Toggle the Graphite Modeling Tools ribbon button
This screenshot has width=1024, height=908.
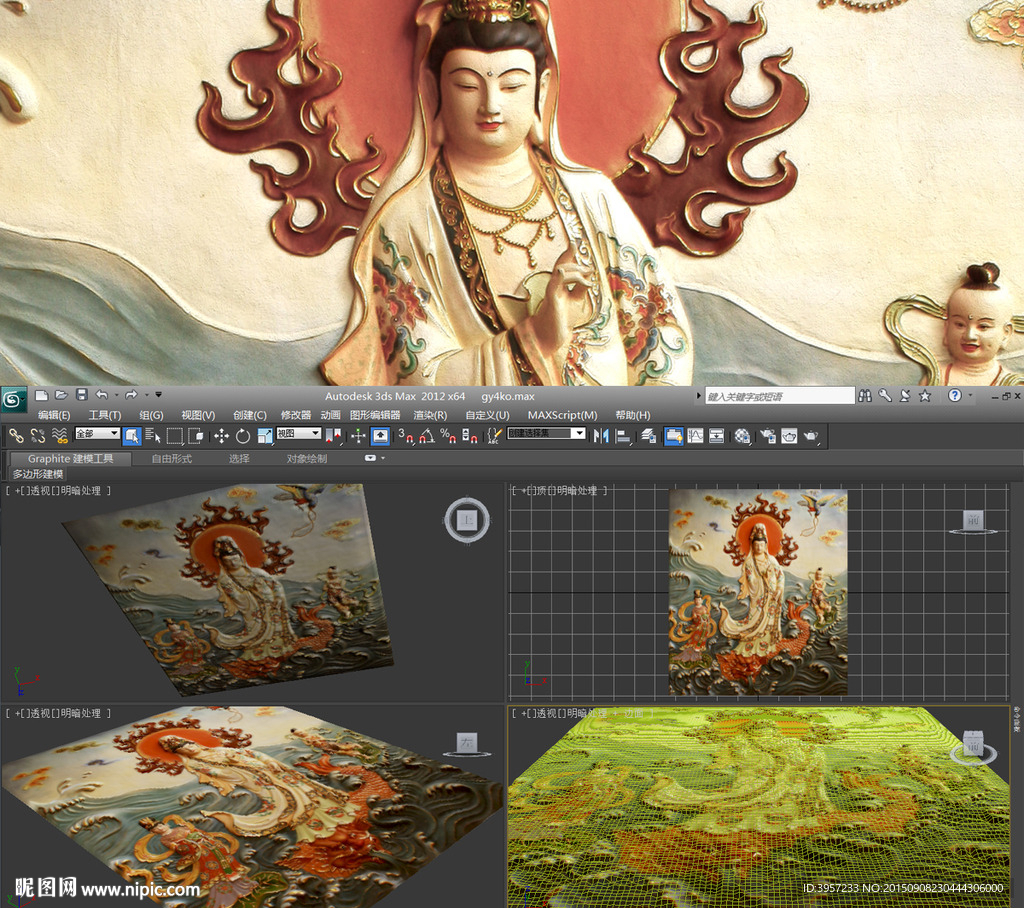[673, 436]
